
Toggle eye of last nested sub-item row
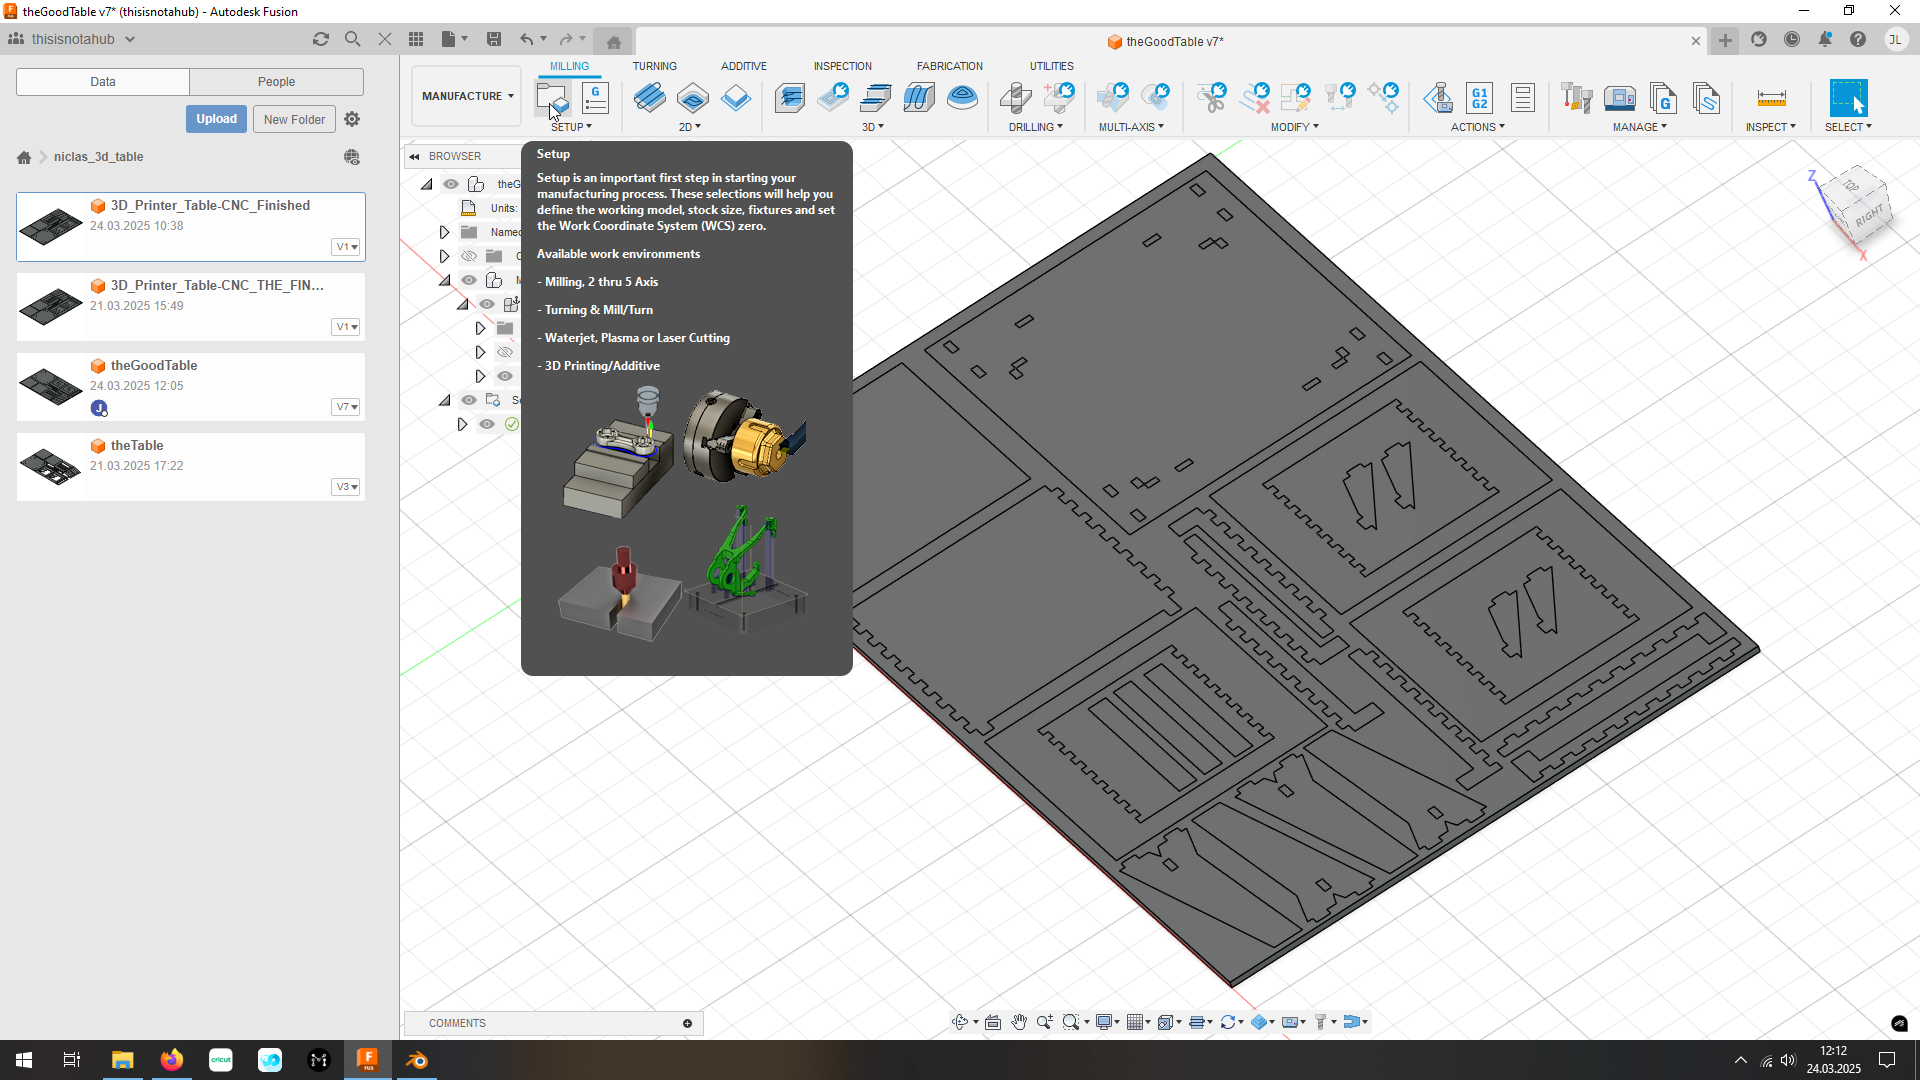click(505, 376)
